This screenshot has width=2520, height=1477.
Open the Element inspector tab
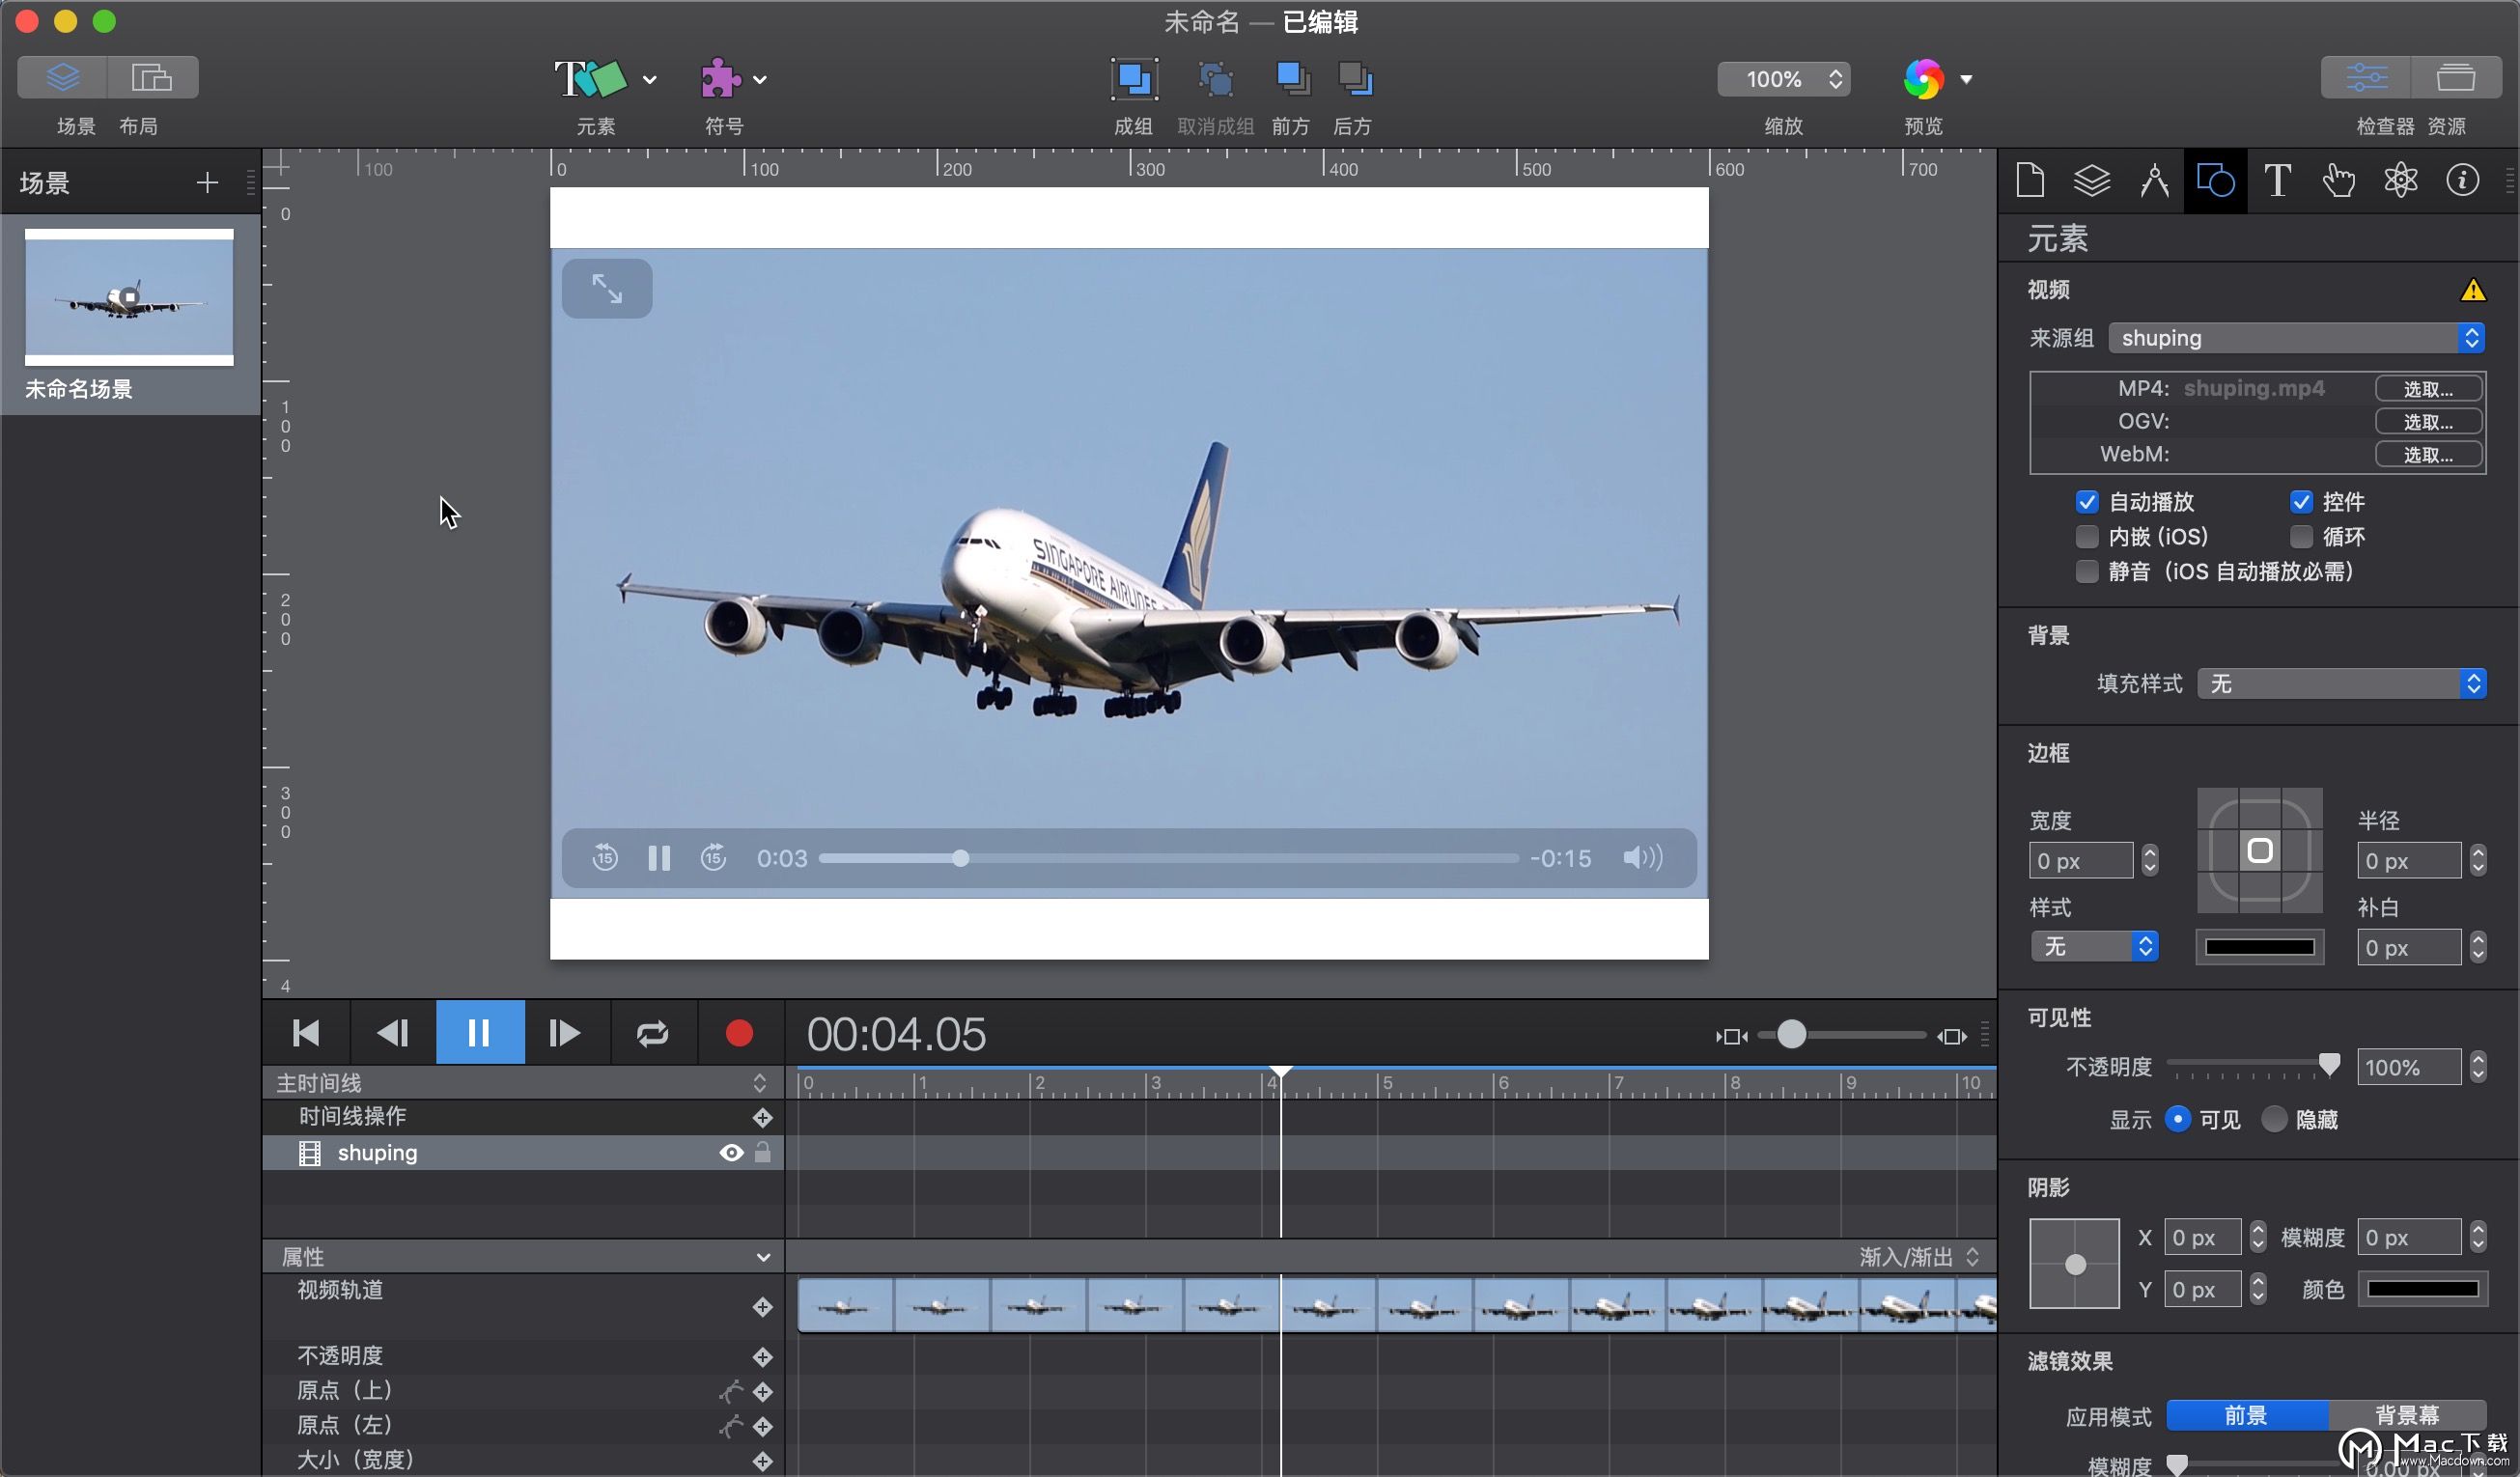[x=2215, y=180]
